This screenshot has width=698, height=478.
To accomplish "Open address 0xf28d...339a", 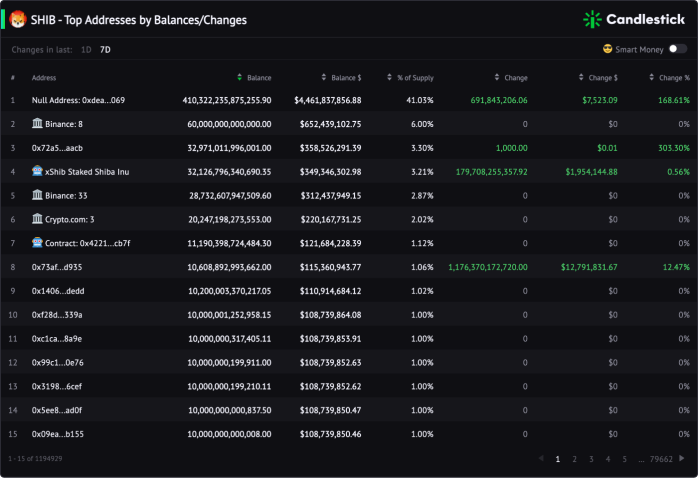I will [57, 315].
